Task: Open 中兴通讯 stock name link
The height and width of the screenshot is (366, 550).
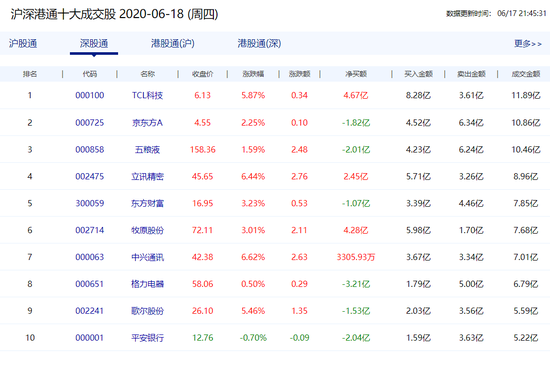Action: pyautogui.click(x=147, y=257)
